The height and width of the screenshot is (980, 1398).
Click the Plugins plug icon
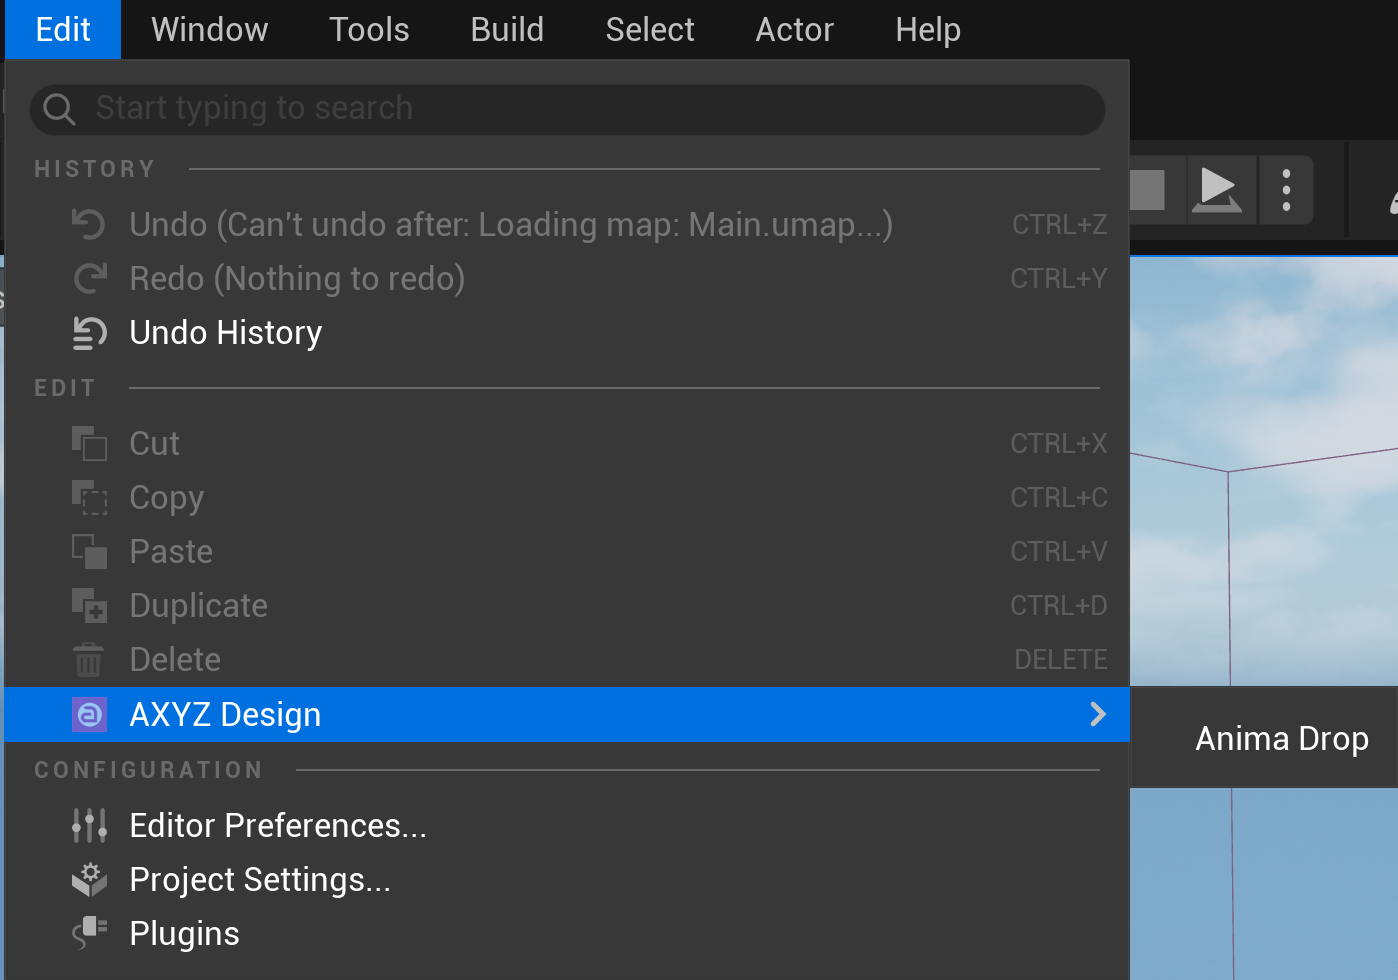click(89, 933)
